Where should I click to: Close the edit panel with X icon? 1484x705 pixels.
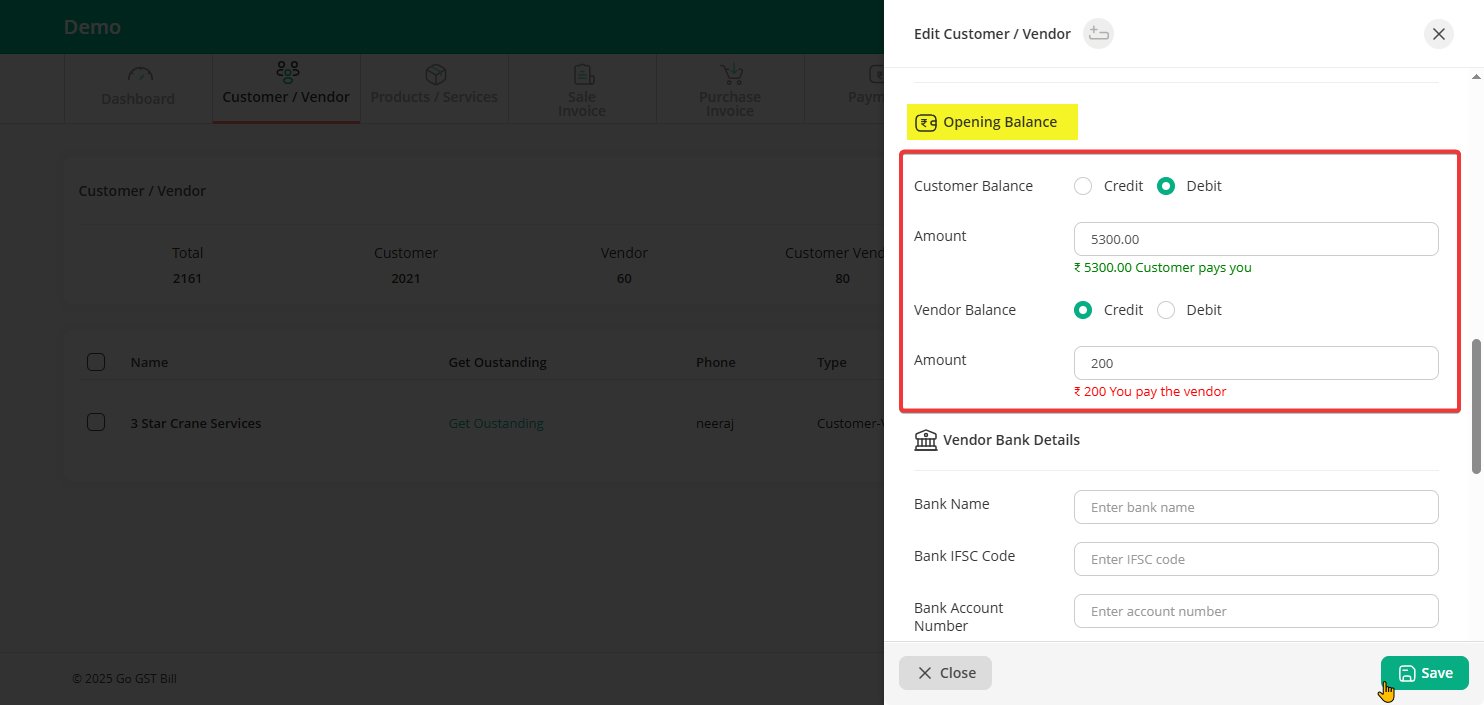coord(1438,34)
